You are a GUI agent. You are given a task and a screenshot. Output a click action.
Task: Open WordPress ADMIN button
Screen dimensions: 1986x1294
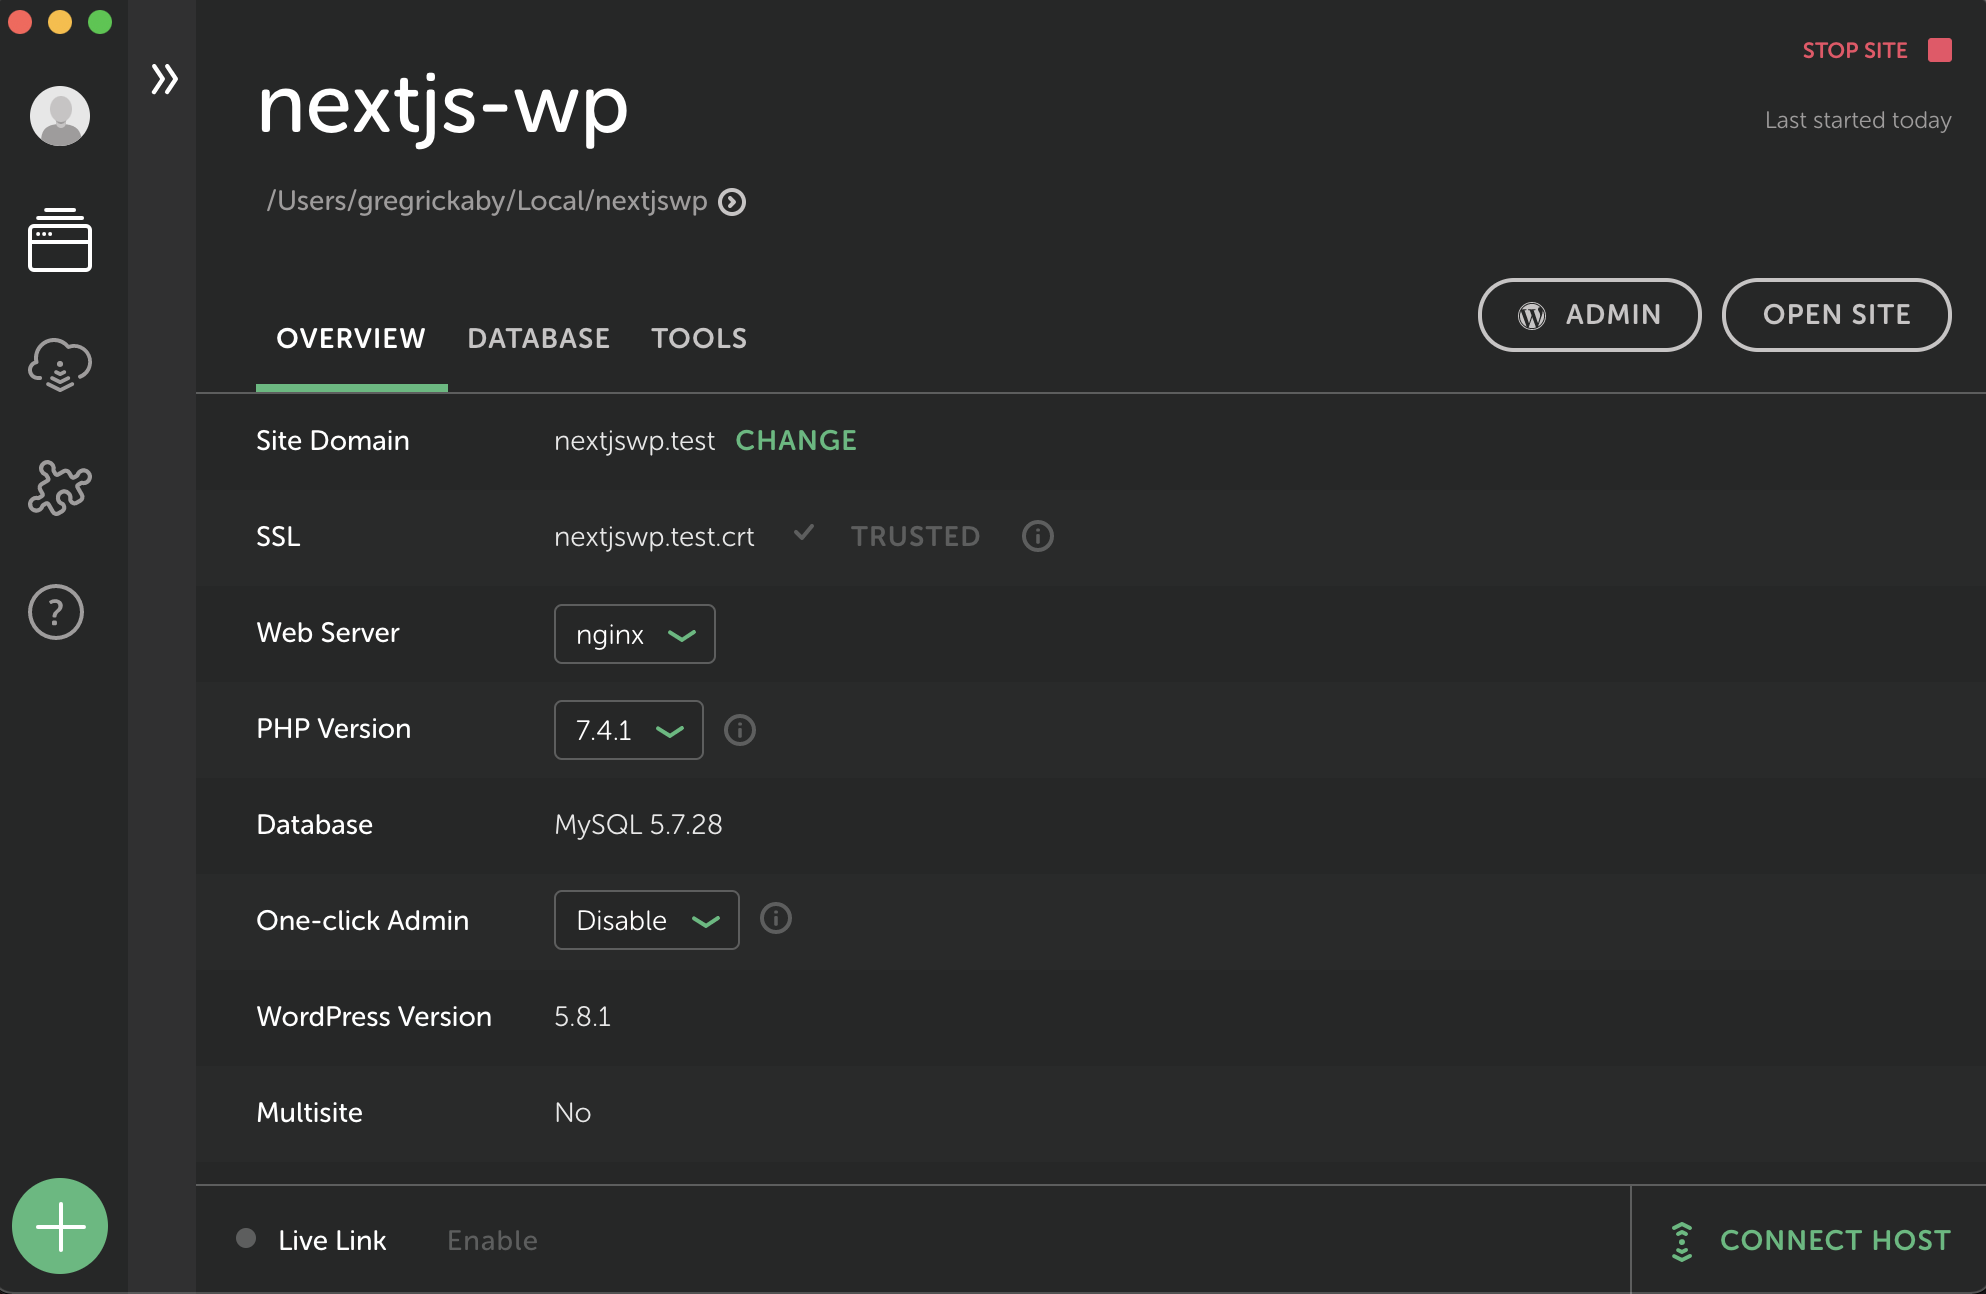point(1589,315)
